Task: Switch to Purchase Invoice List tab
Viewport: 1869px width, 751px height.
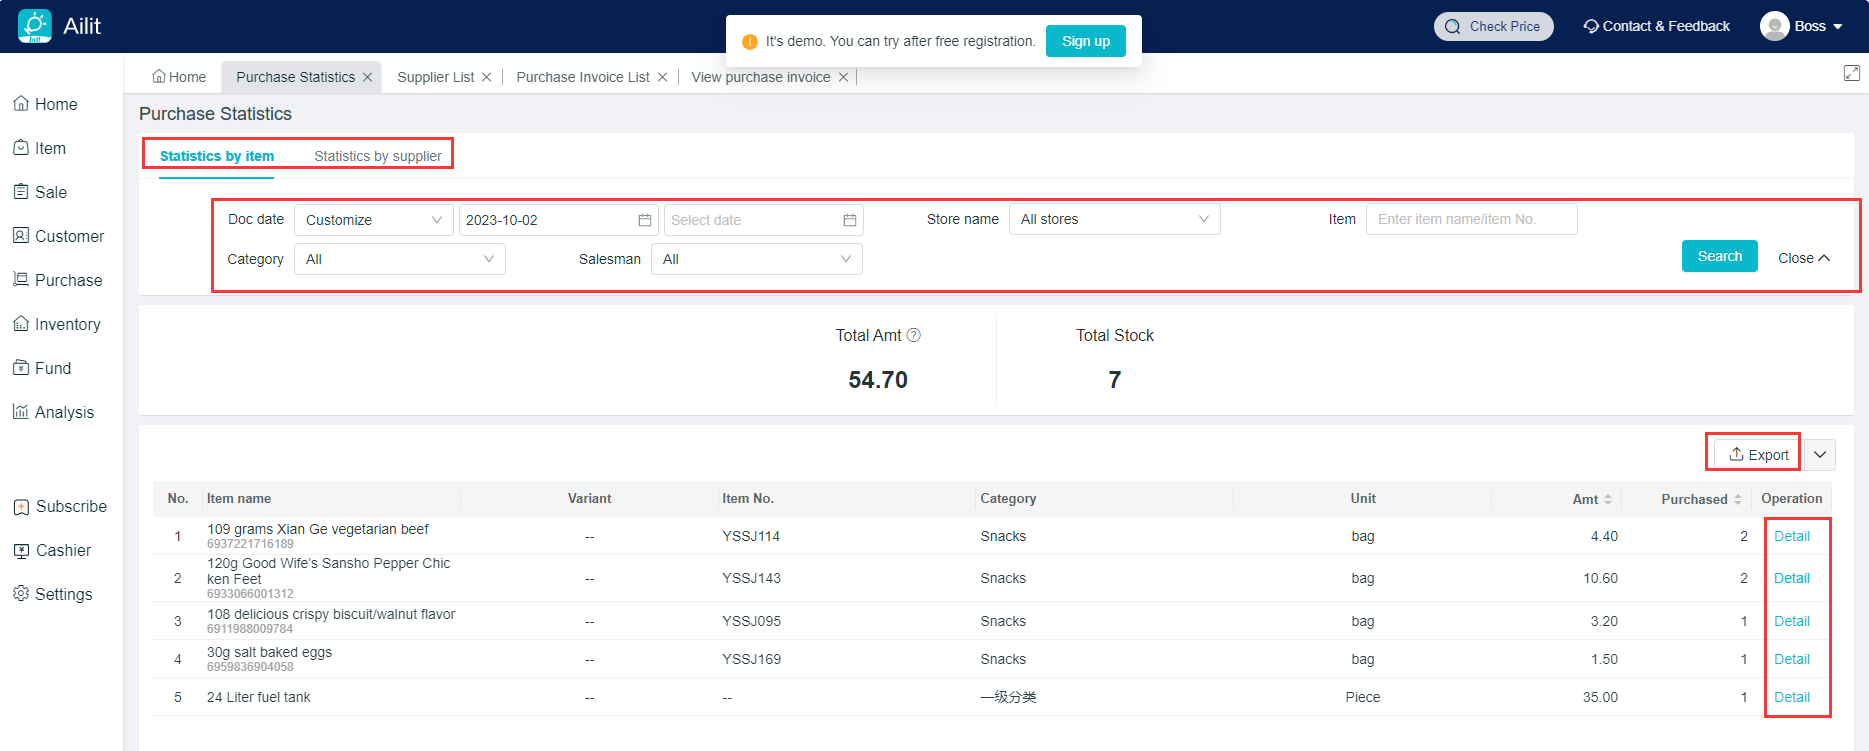Action: (x=582, y=77)
